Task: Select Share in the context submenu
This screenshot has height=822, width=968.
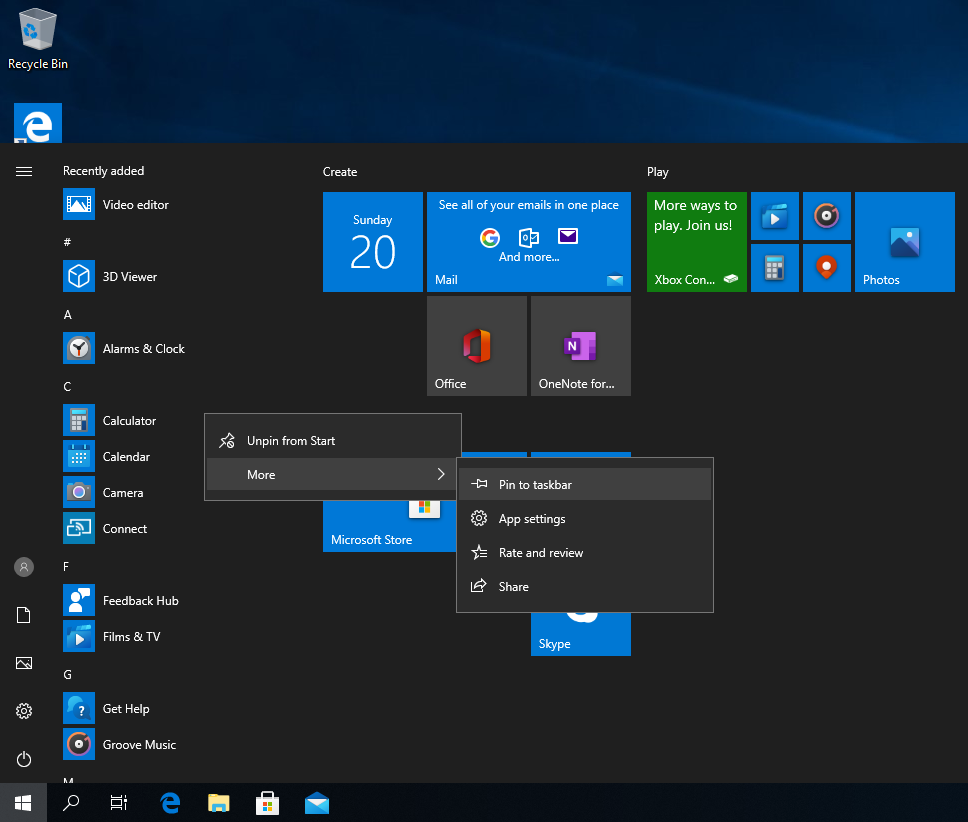Action: [585, 586]
